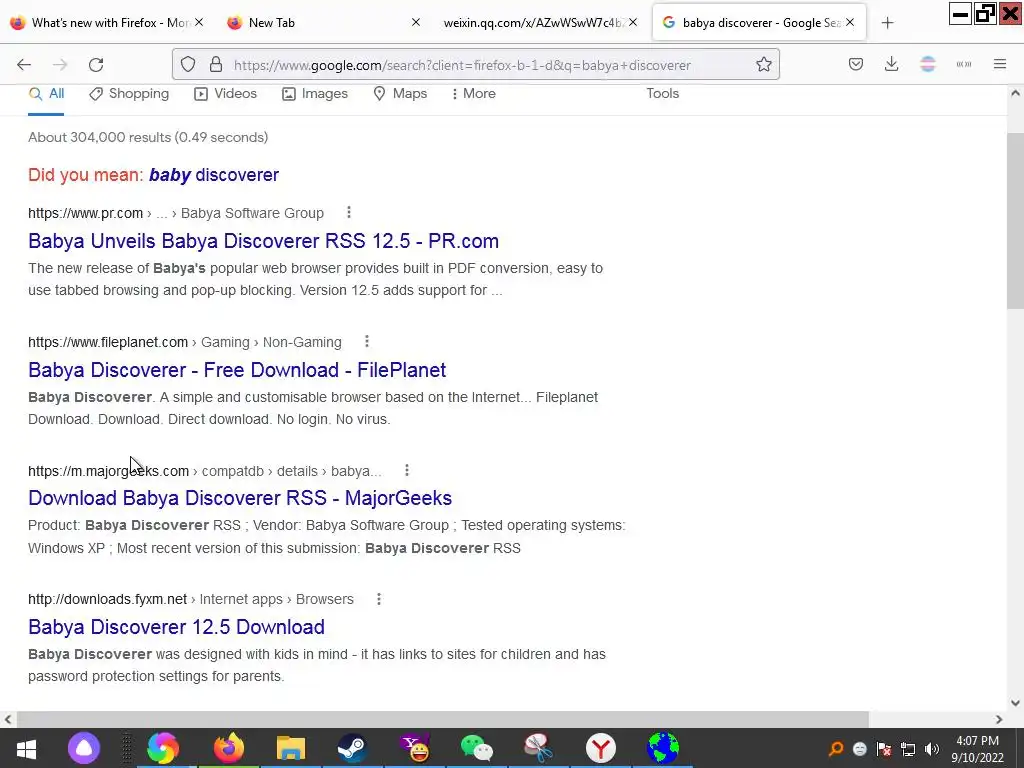Click the scroll-right arrow of horizontal scrollbar
1024x768 pixels.
[999, 719]
